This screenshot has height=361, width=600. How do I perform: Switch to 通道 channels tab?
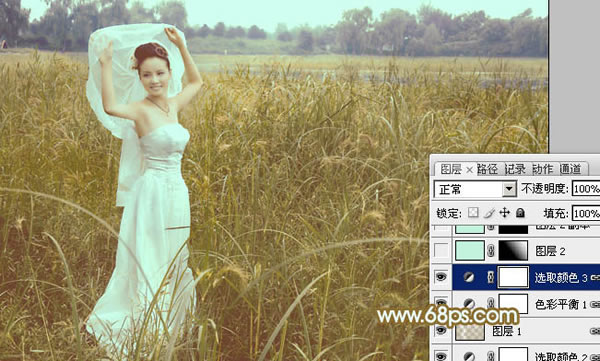[x=570, y=169]
